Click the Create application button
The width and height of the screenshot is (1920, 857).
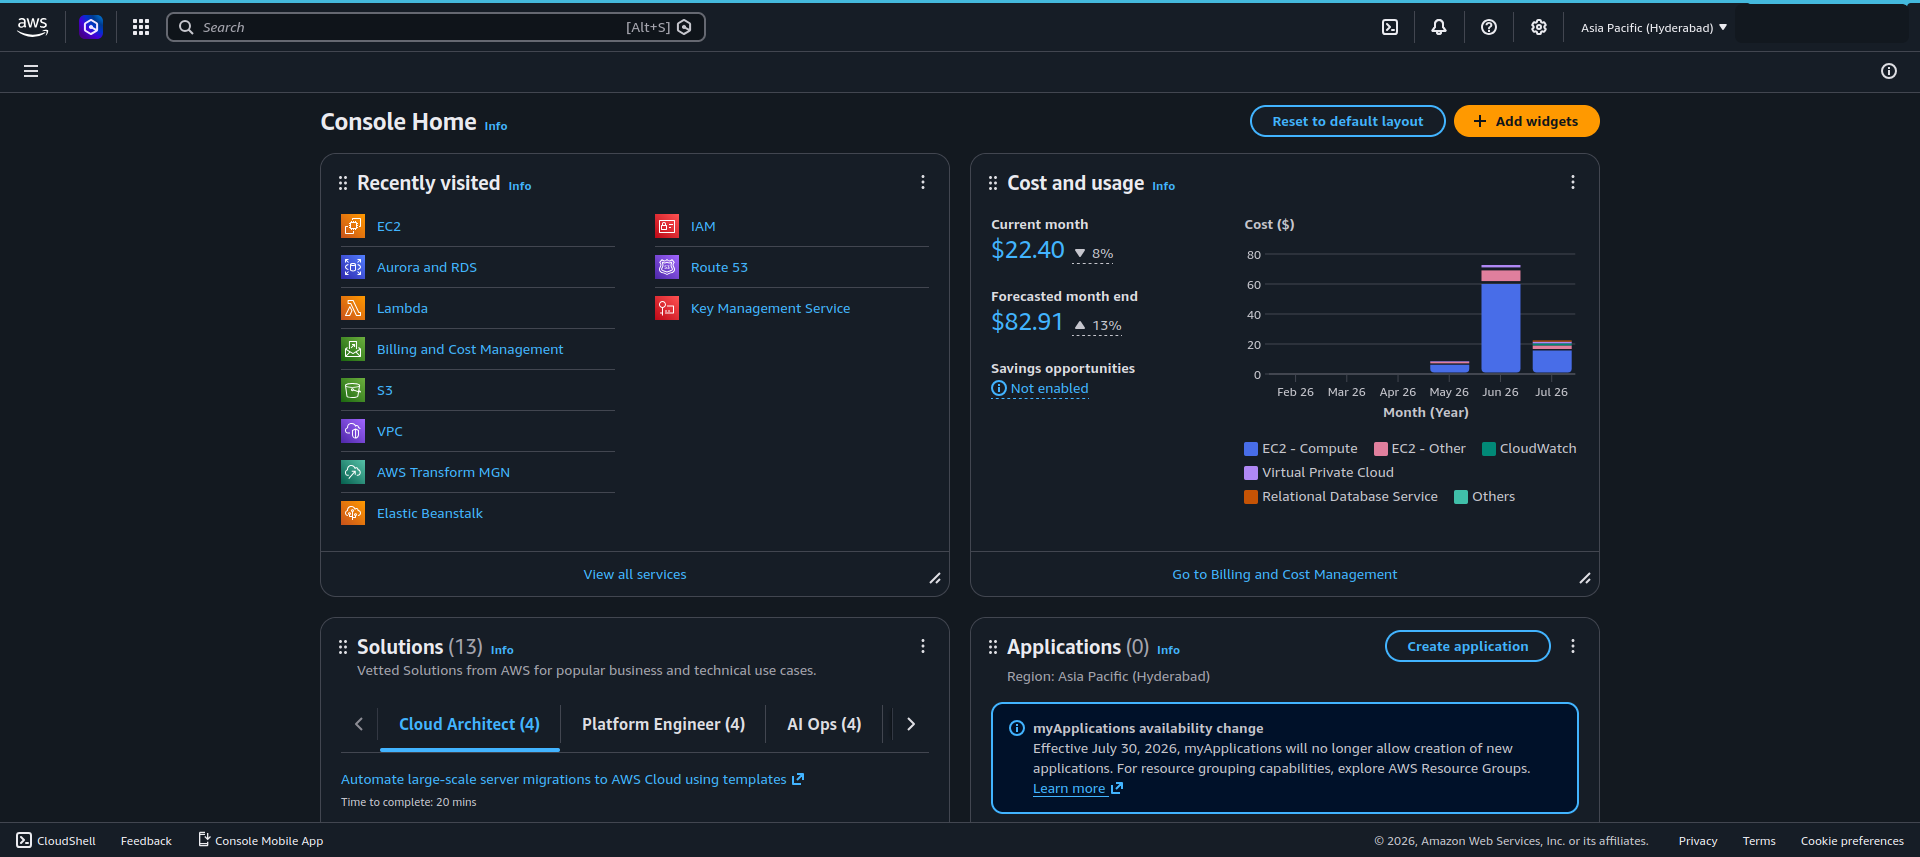click(x=1467, y=646)
